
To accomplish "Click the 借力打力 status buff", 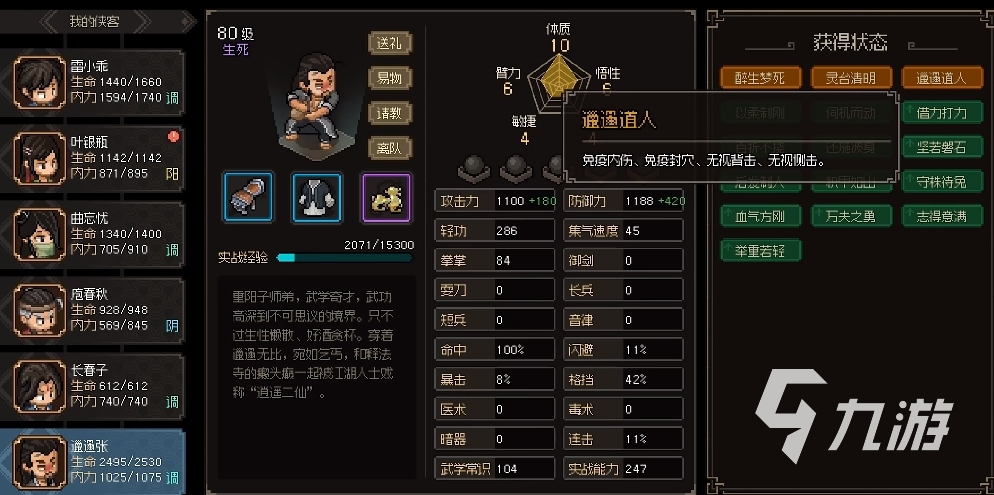I will [943, 113].
